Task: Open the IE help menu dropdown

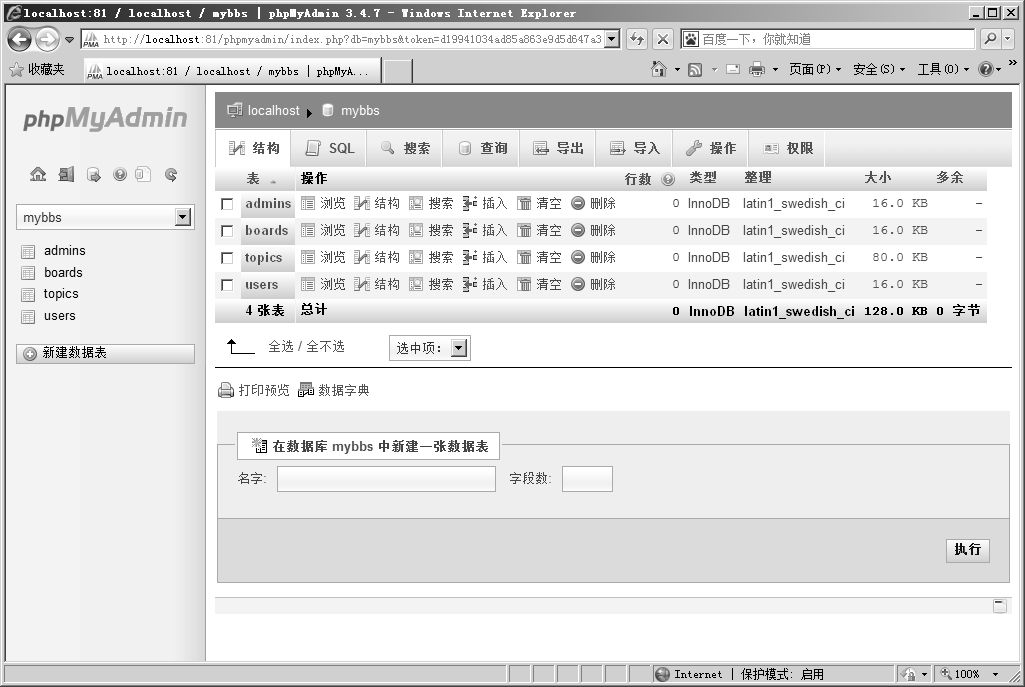Action: (990, 69)
